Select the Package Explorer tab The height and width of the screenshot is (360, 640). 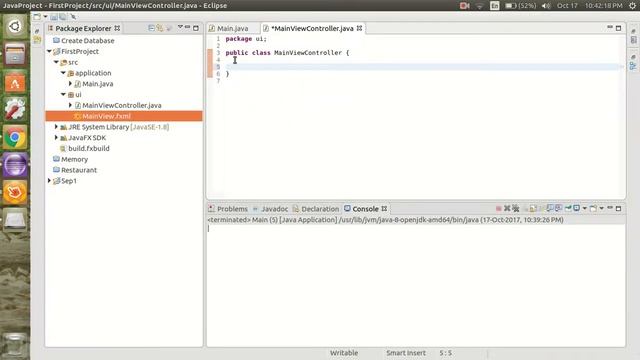point(83,28)
